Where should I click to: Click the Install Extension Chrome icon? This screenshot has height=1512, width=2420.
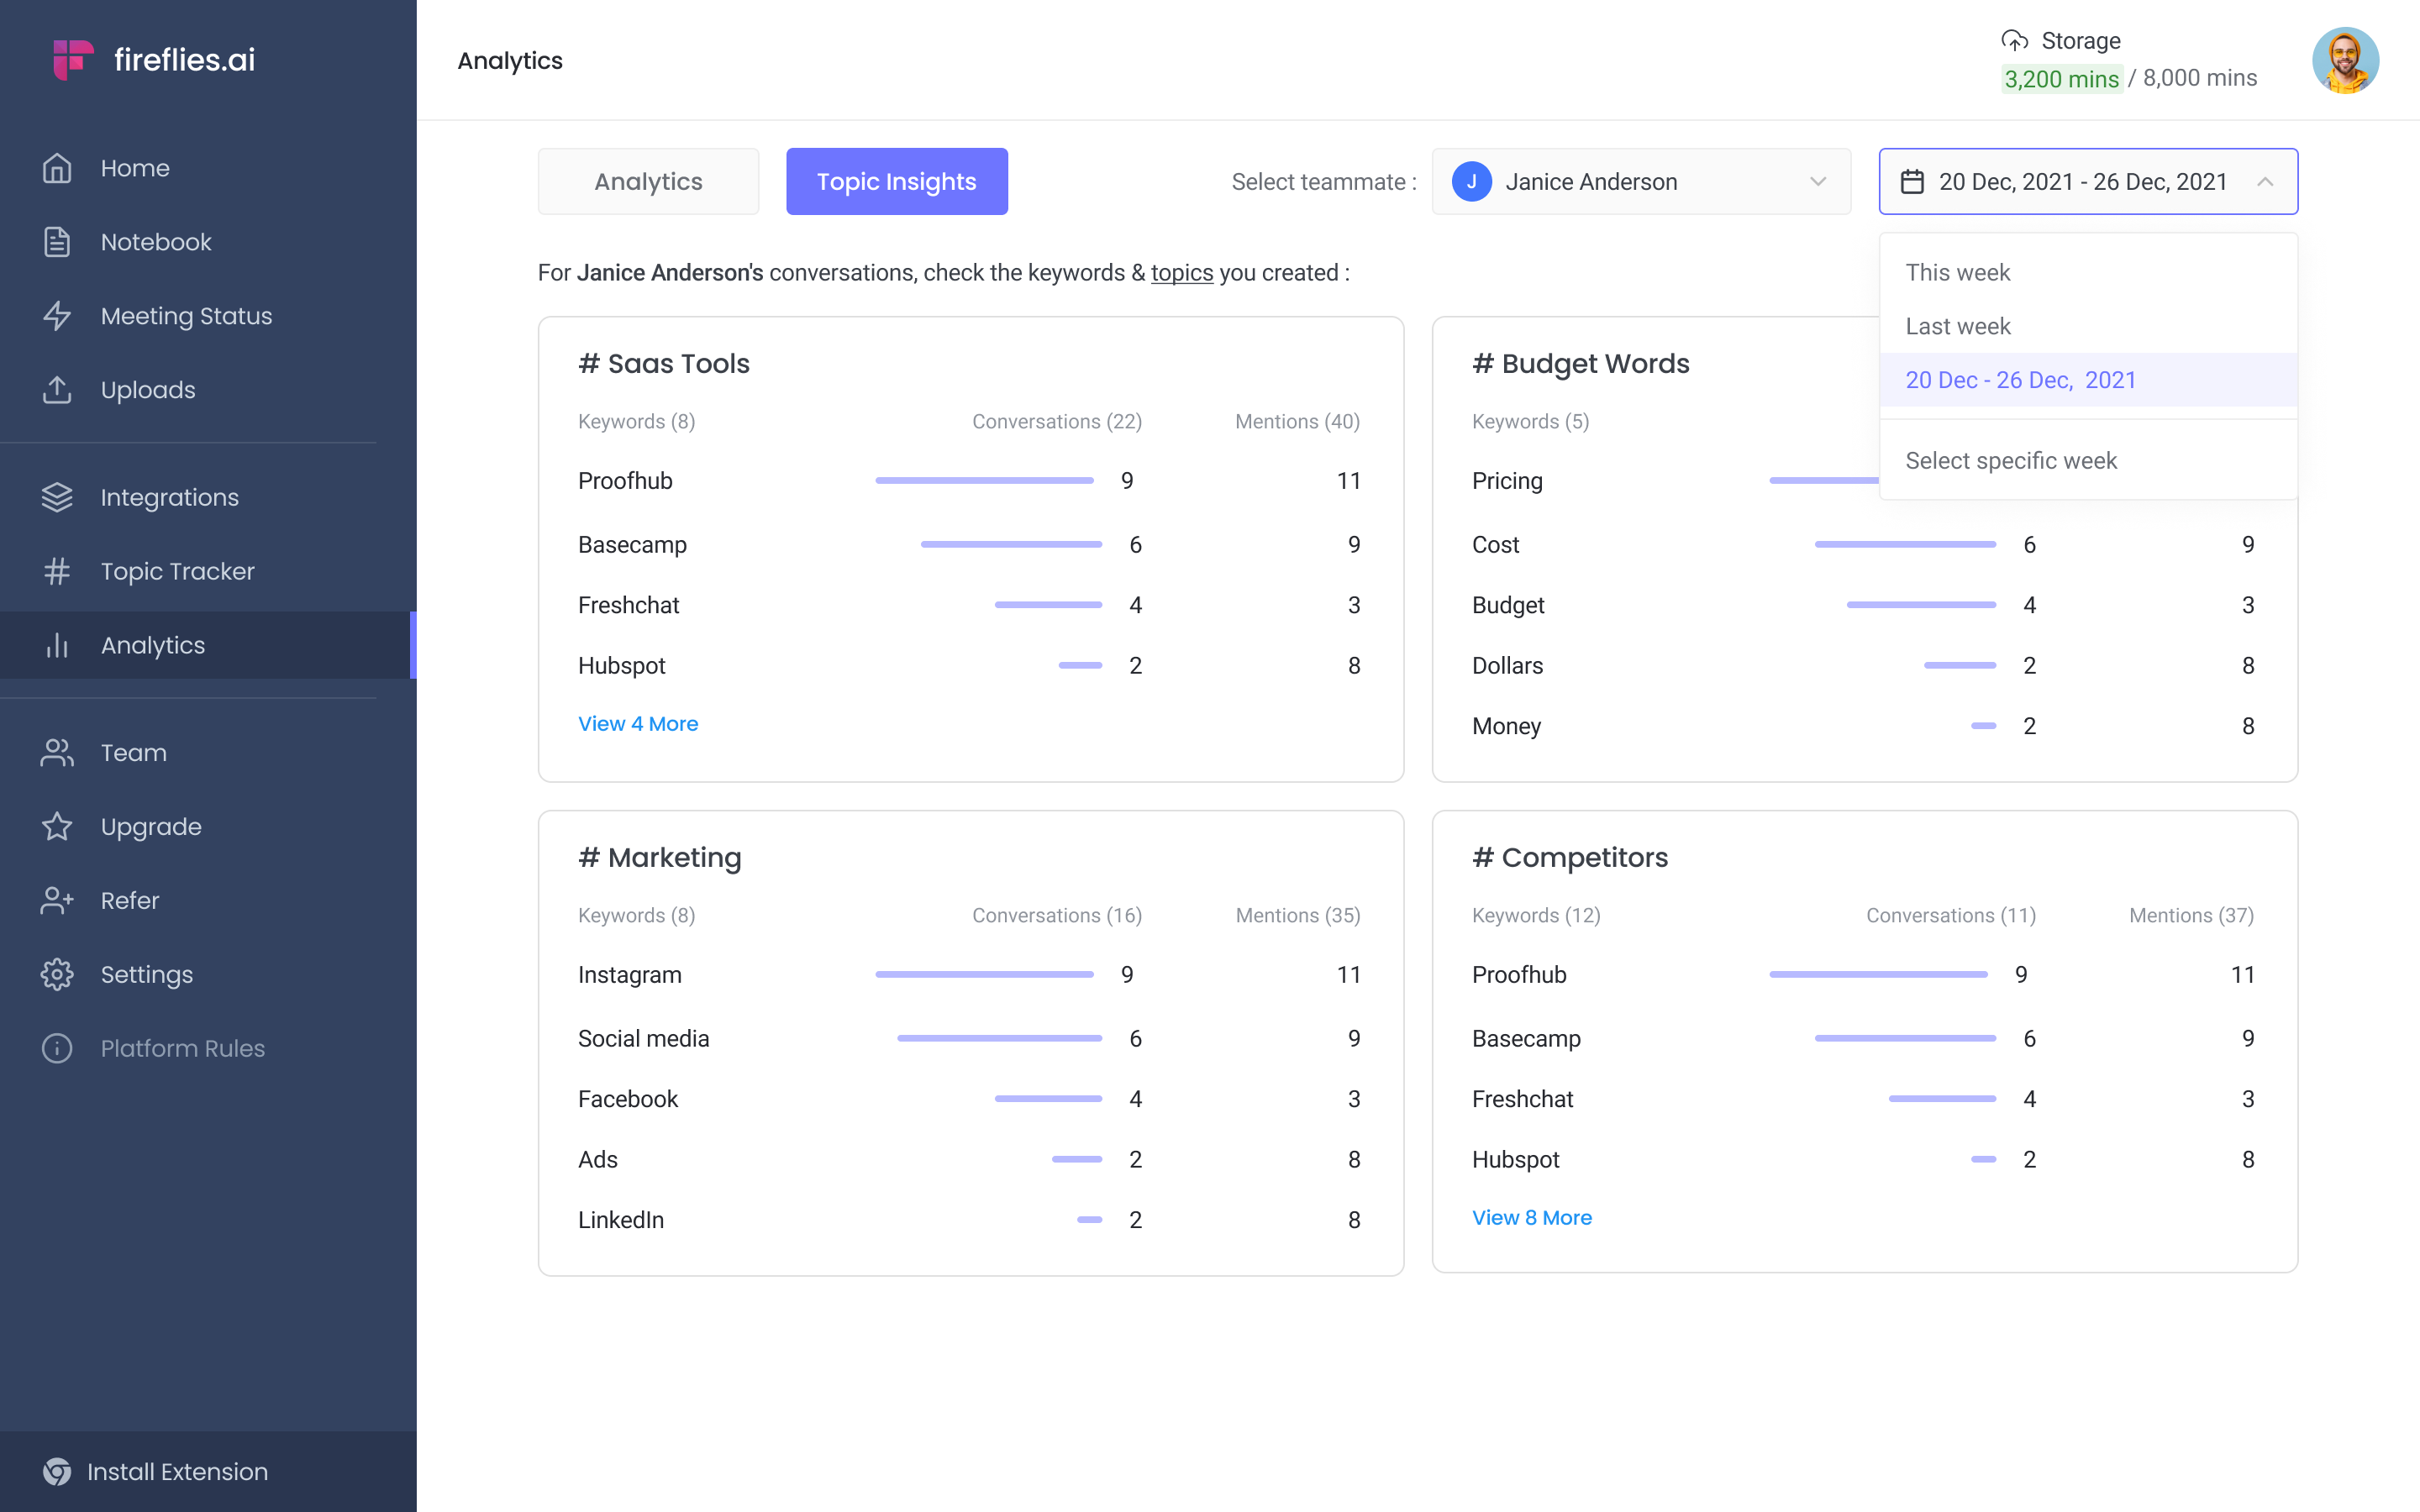(57, 1471)
